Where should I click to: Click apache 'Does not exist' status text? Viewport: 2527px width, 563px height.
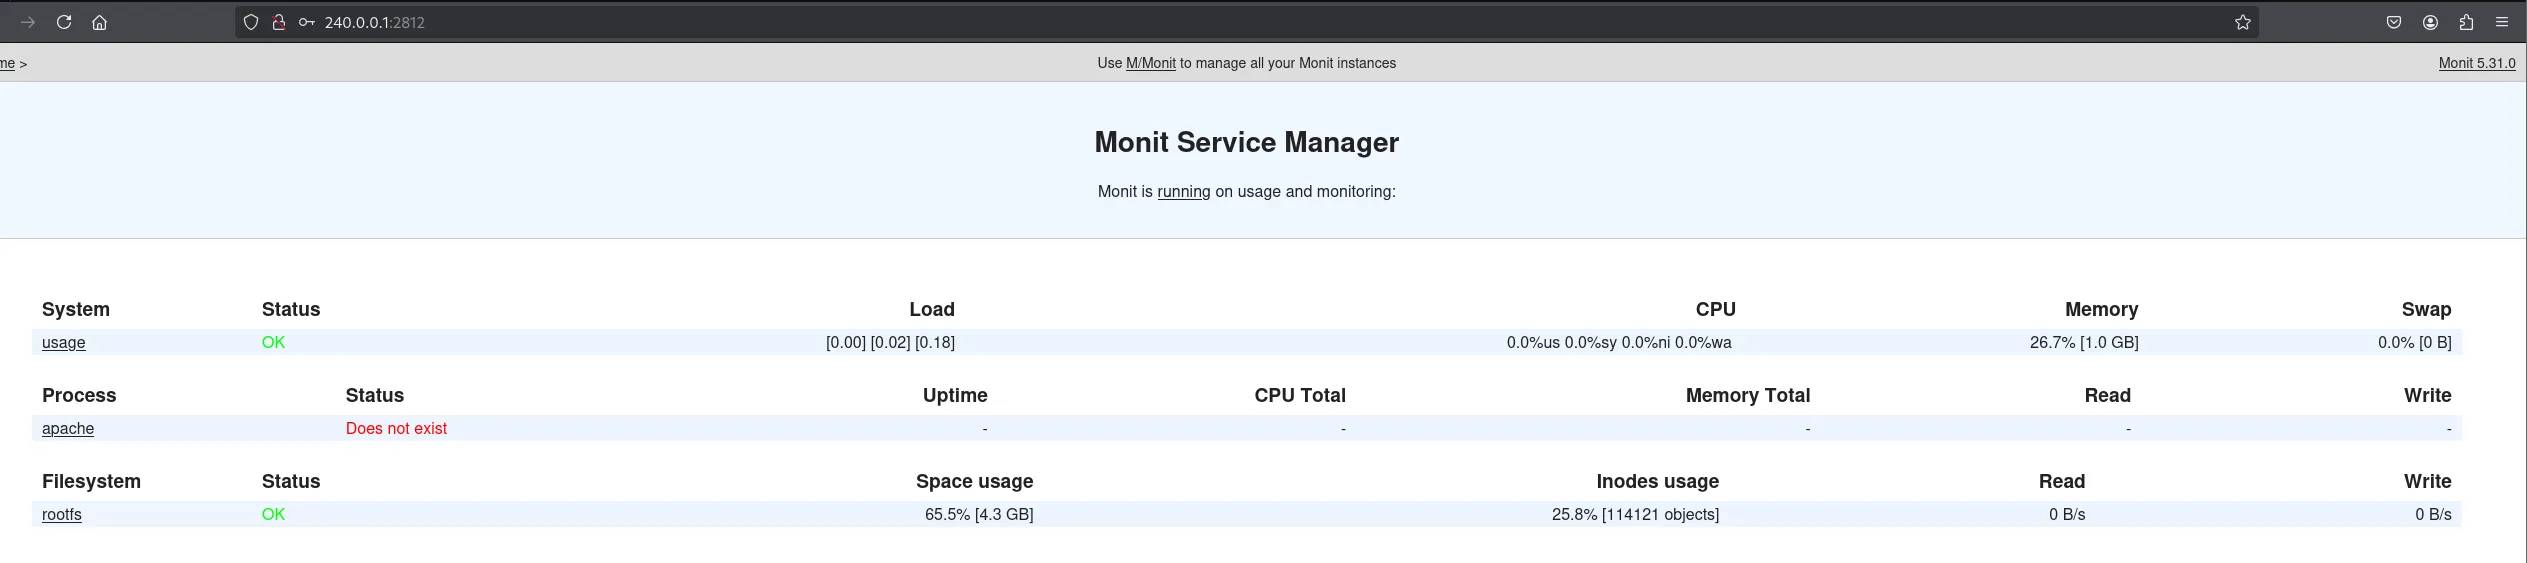(x=396, y=428)
